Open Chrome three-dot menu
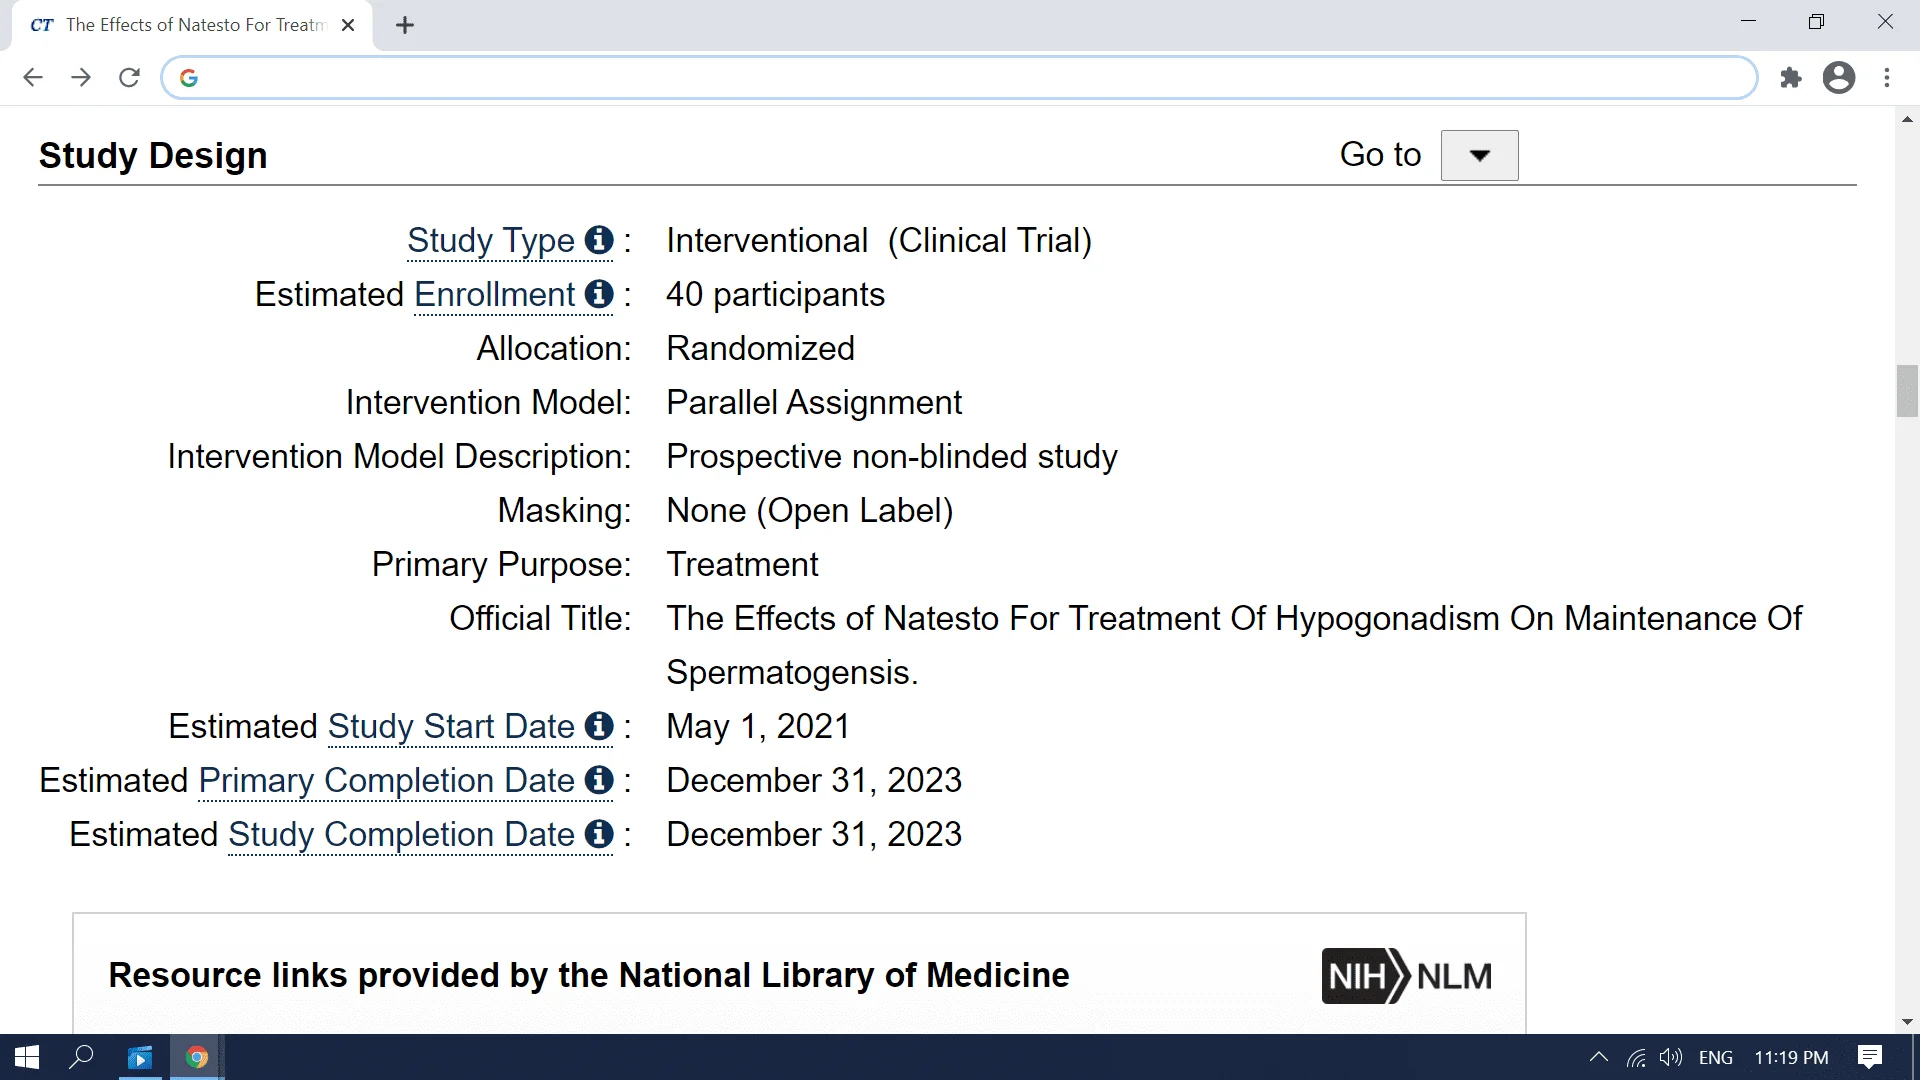Viewport: 1920px width, 1080px height. [x=1887, y=78]
